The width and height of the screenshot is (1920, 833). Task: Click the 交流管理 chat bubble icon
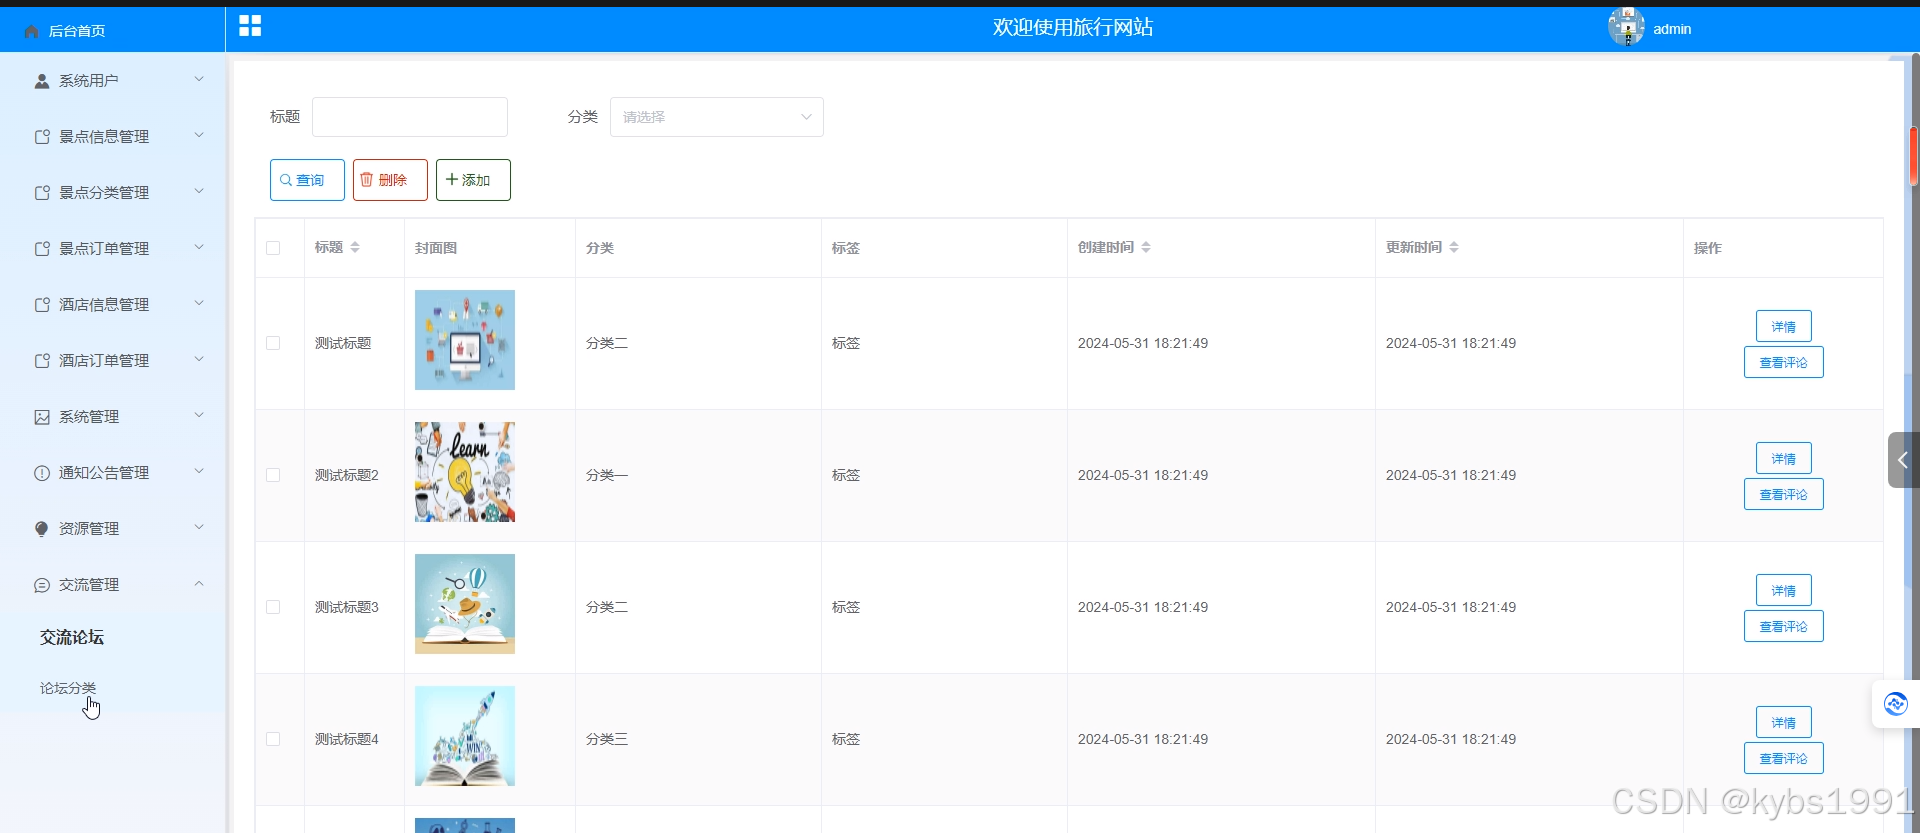(x=42, y=585)
